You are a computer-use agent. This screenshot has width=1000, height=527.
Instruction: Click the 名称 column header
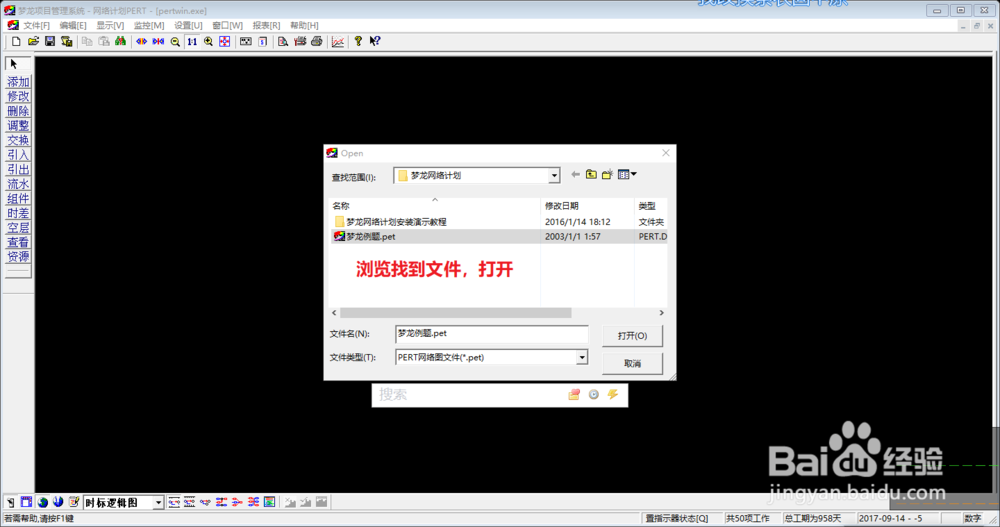click(x=435, y=206)
